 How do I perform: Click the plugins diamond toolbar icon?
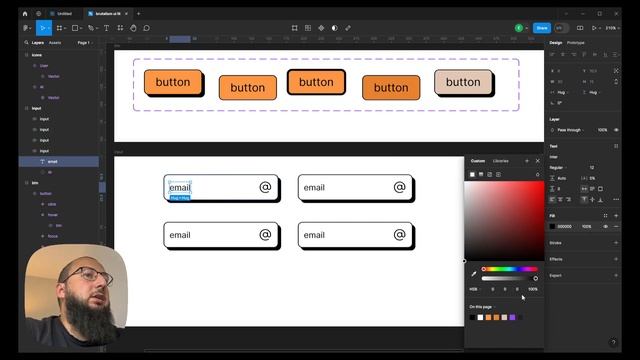coord(321,28)
